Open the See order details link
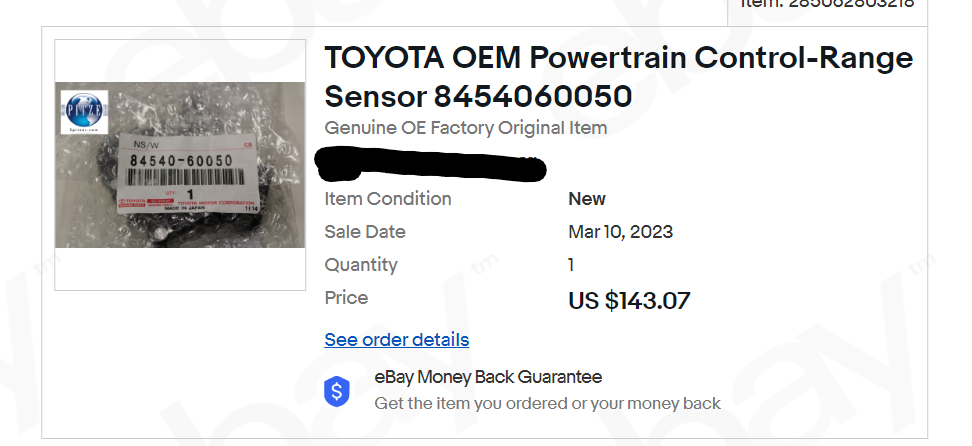 (397, 340)
